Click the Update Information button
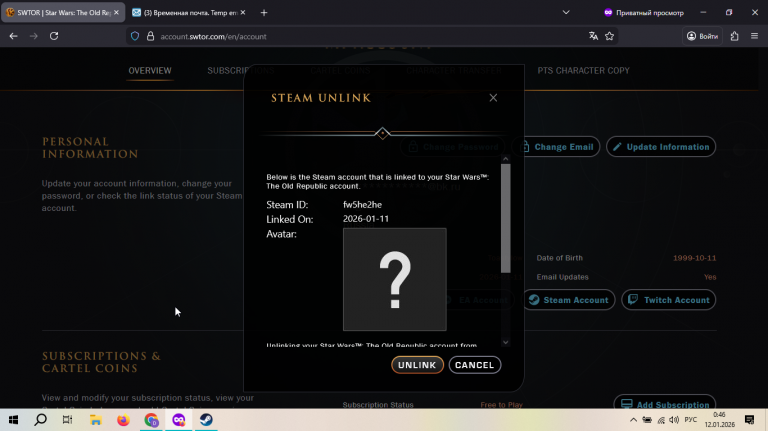 [661, 147]
